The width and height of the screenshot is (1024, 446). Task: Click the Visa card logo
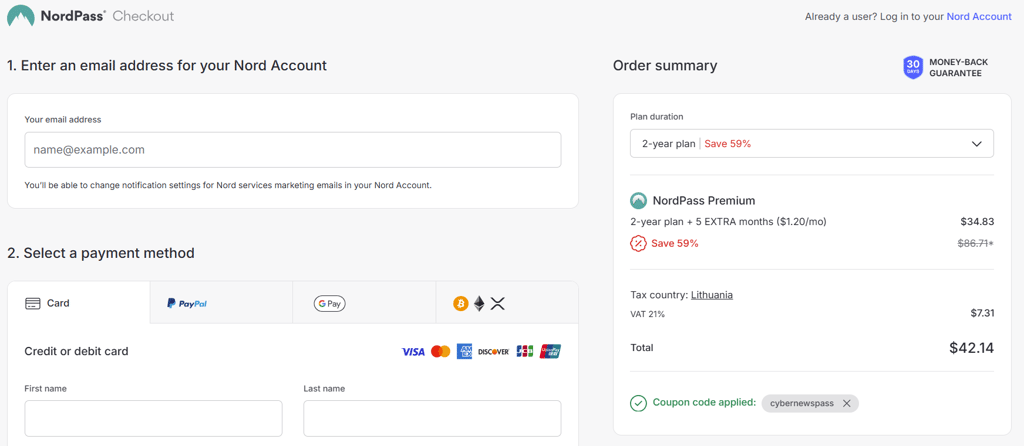click(x=413, y=351)
